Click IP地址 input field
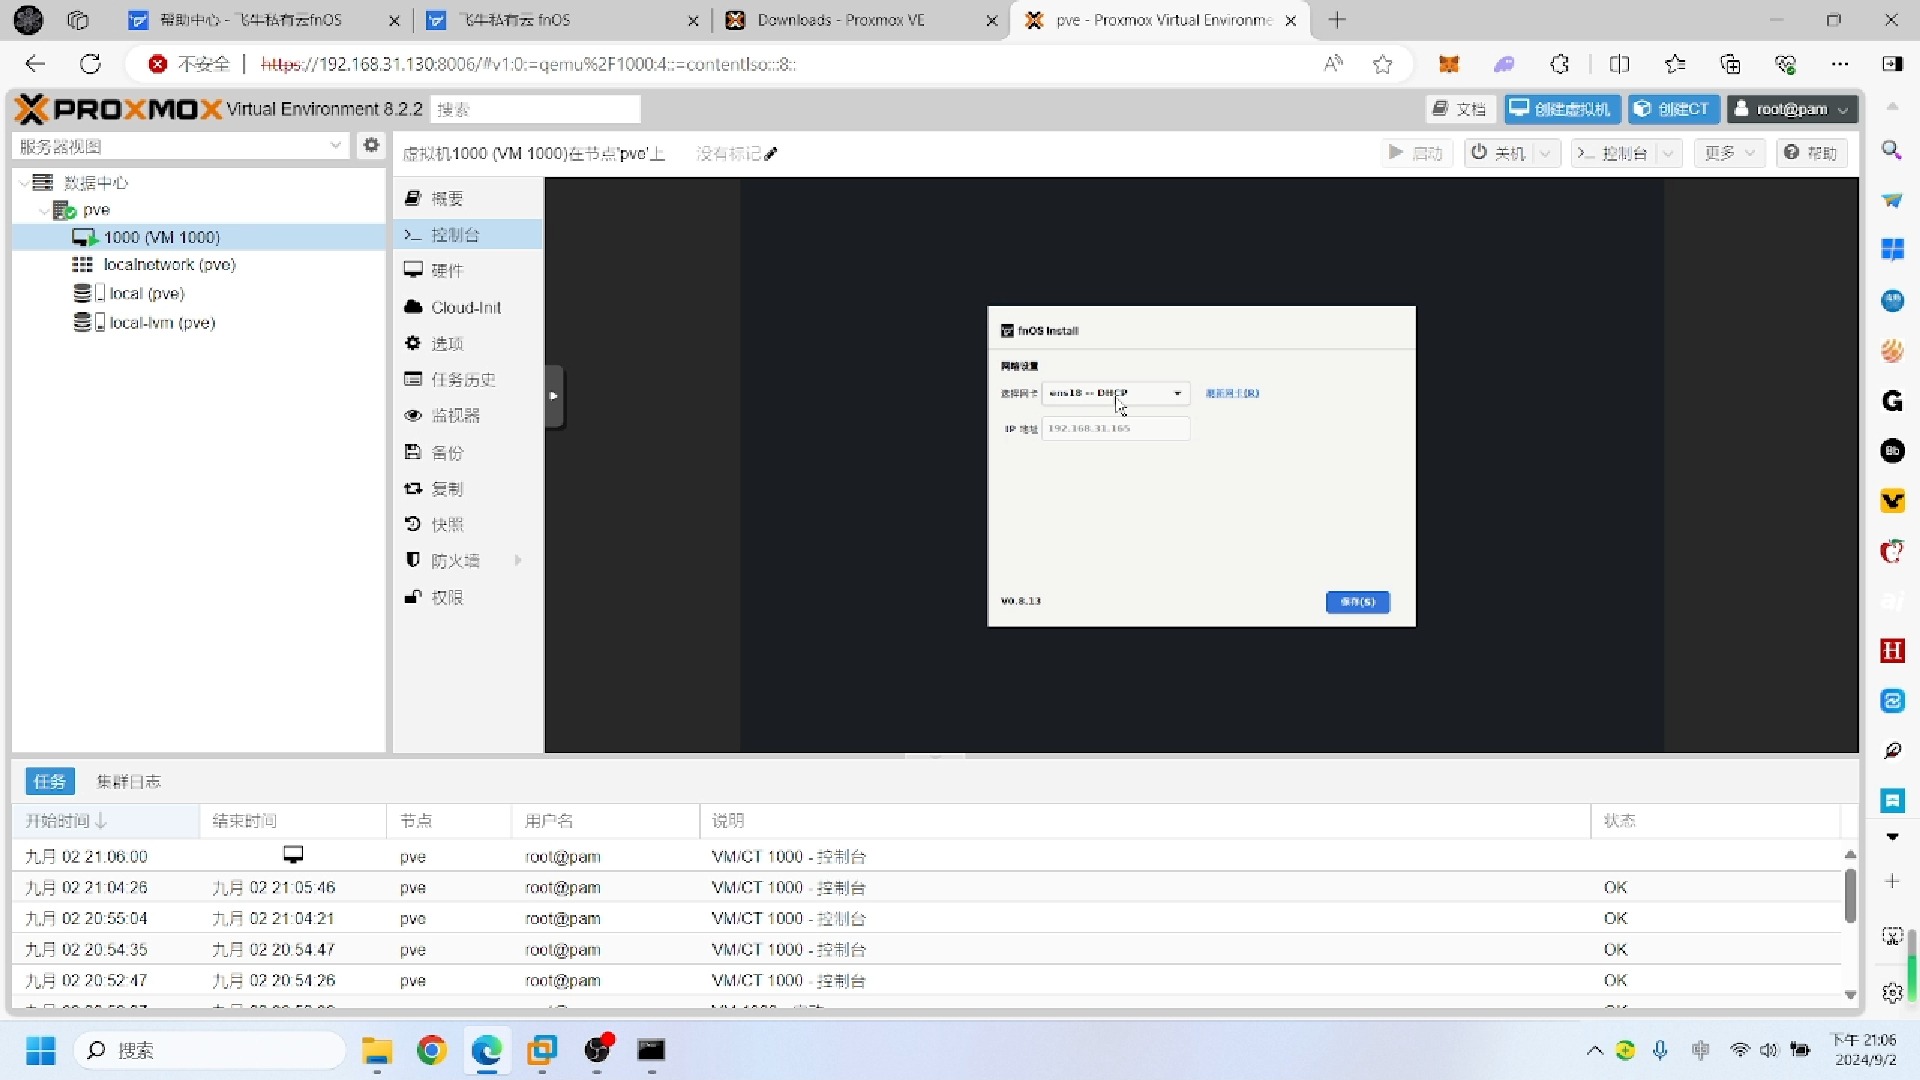This screenshot has width=1920, height=1080. pyautogui.click(x=1113, y=427)
